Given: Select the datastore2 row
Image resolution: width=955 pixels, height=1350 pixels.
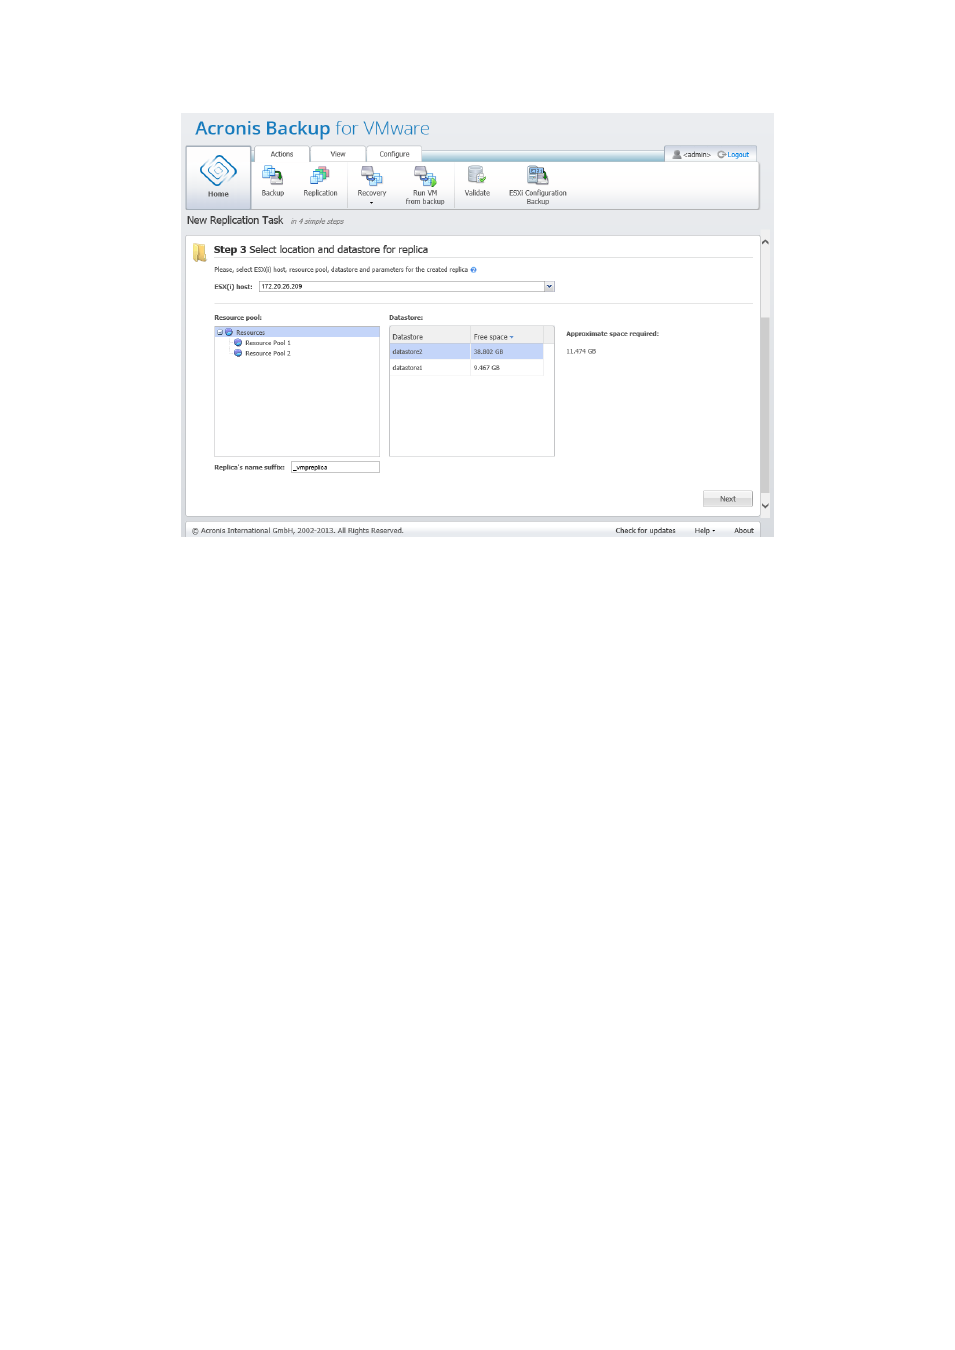Looking at the screenshot, I should (466, 352).
